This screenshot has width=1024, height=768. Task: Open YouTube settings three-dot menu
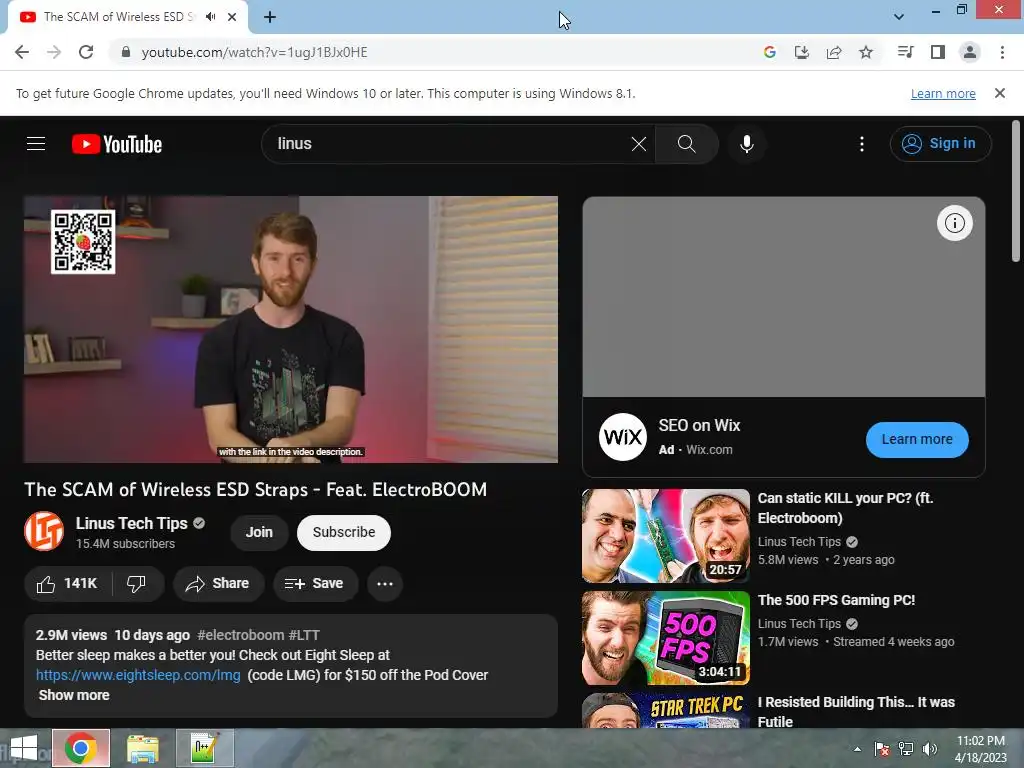[x=862, y=144]
